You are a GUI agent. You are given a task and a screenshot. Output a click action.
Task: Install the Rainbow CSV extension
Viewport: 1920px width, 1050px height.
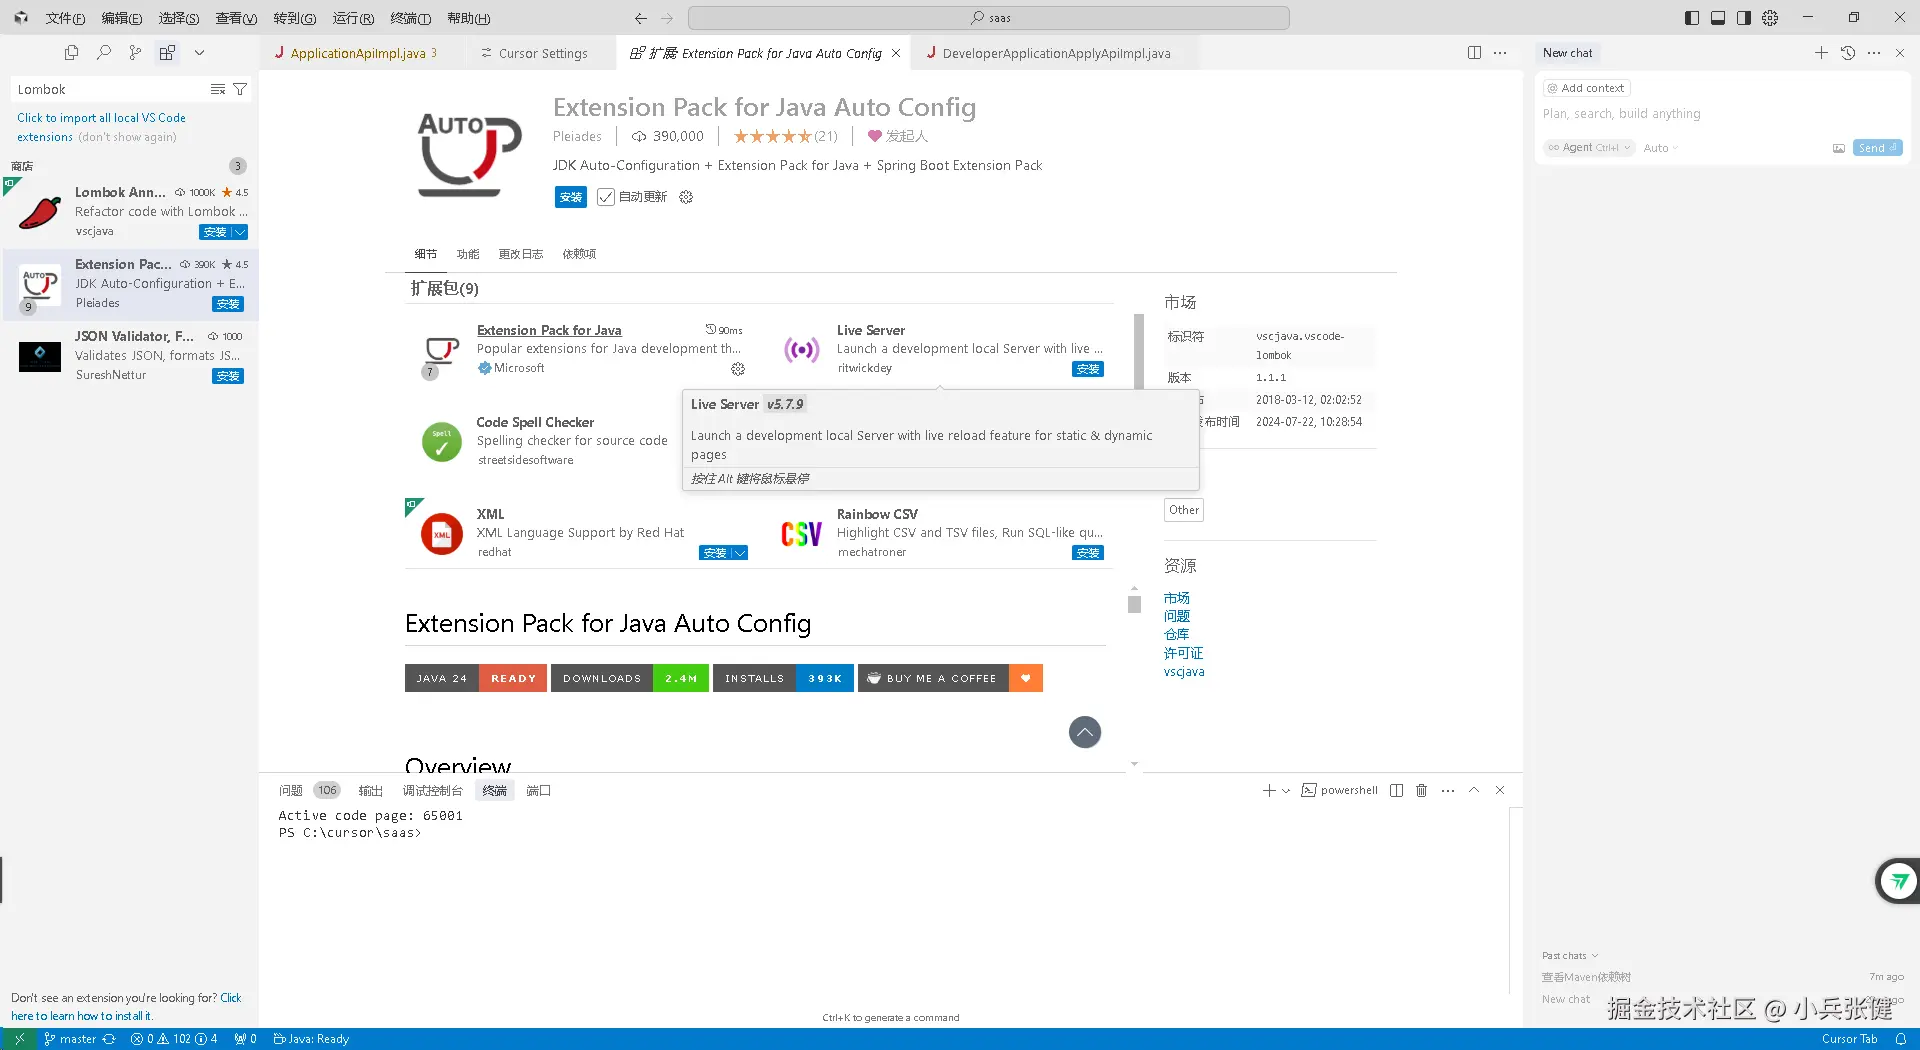(1088, 553)
